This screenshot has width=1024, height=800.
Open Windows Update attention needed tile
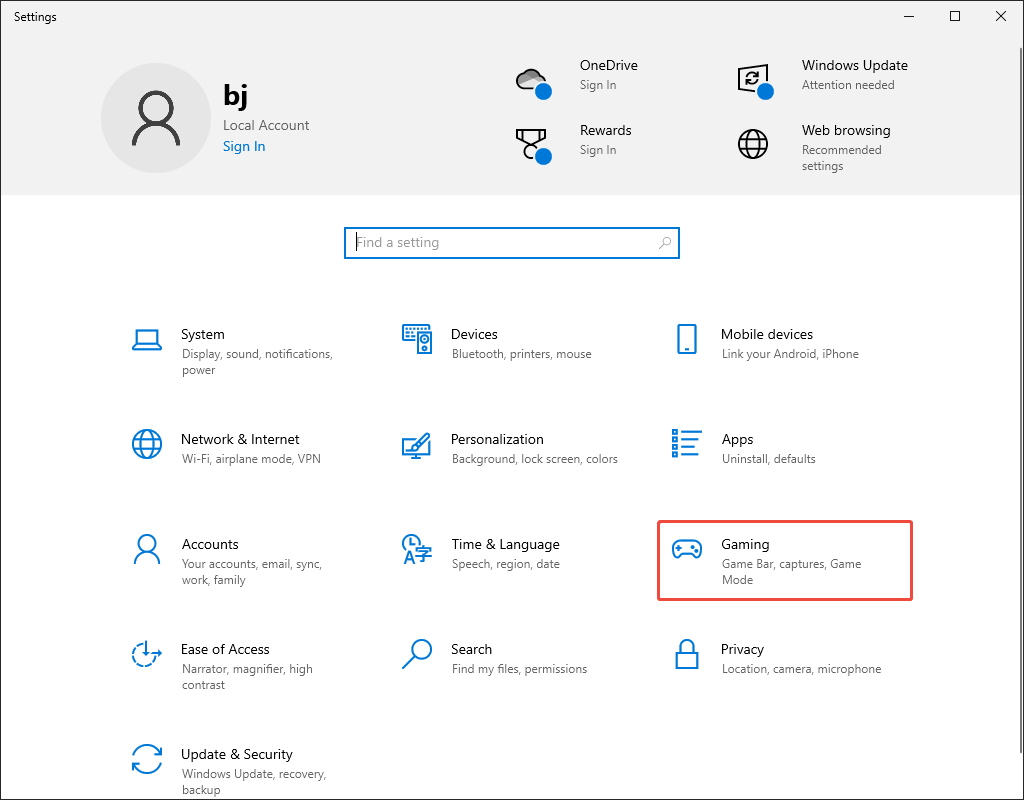point(854,75)
